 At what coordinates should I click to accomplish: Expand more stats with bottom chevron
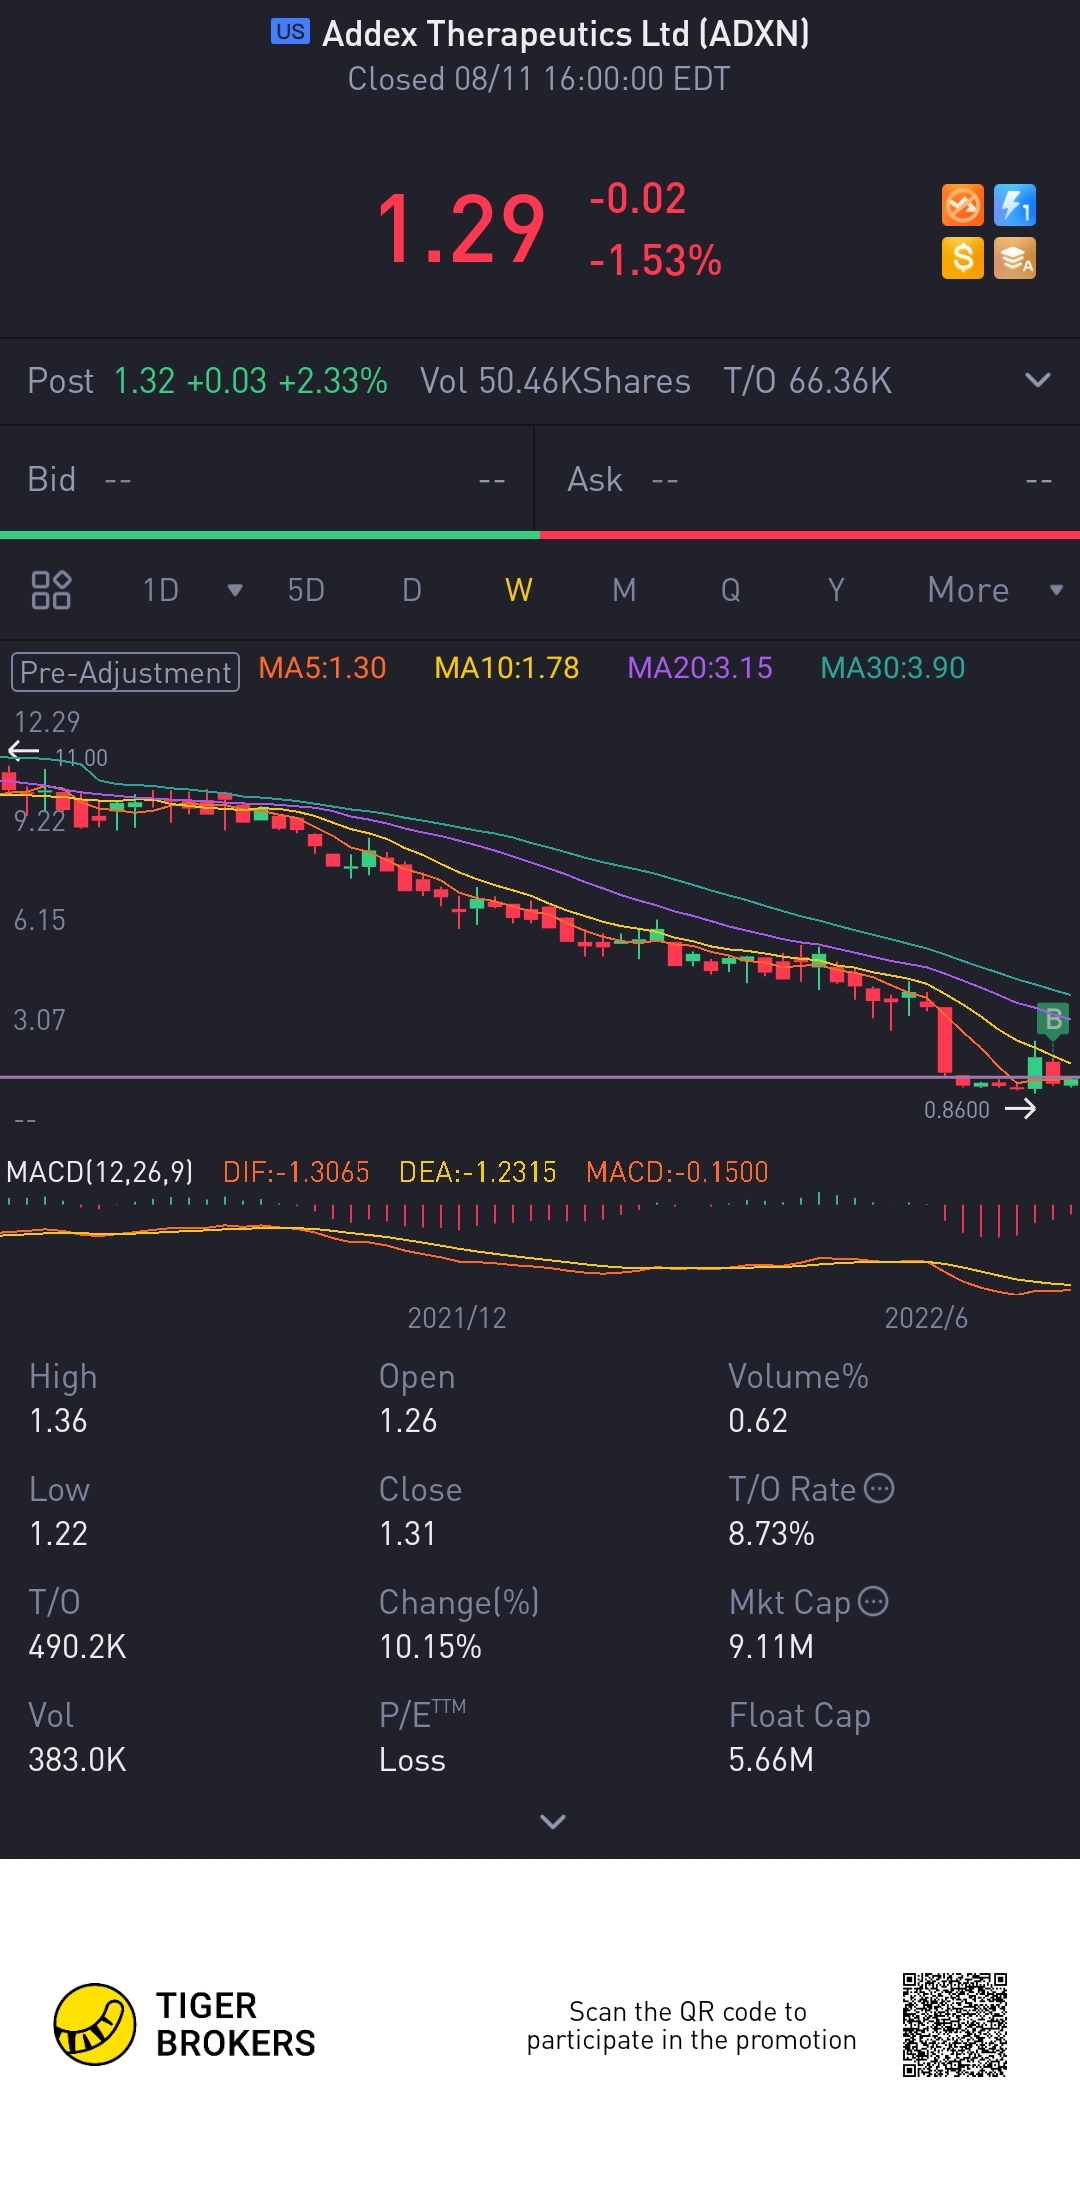(x=553, y=1821)
